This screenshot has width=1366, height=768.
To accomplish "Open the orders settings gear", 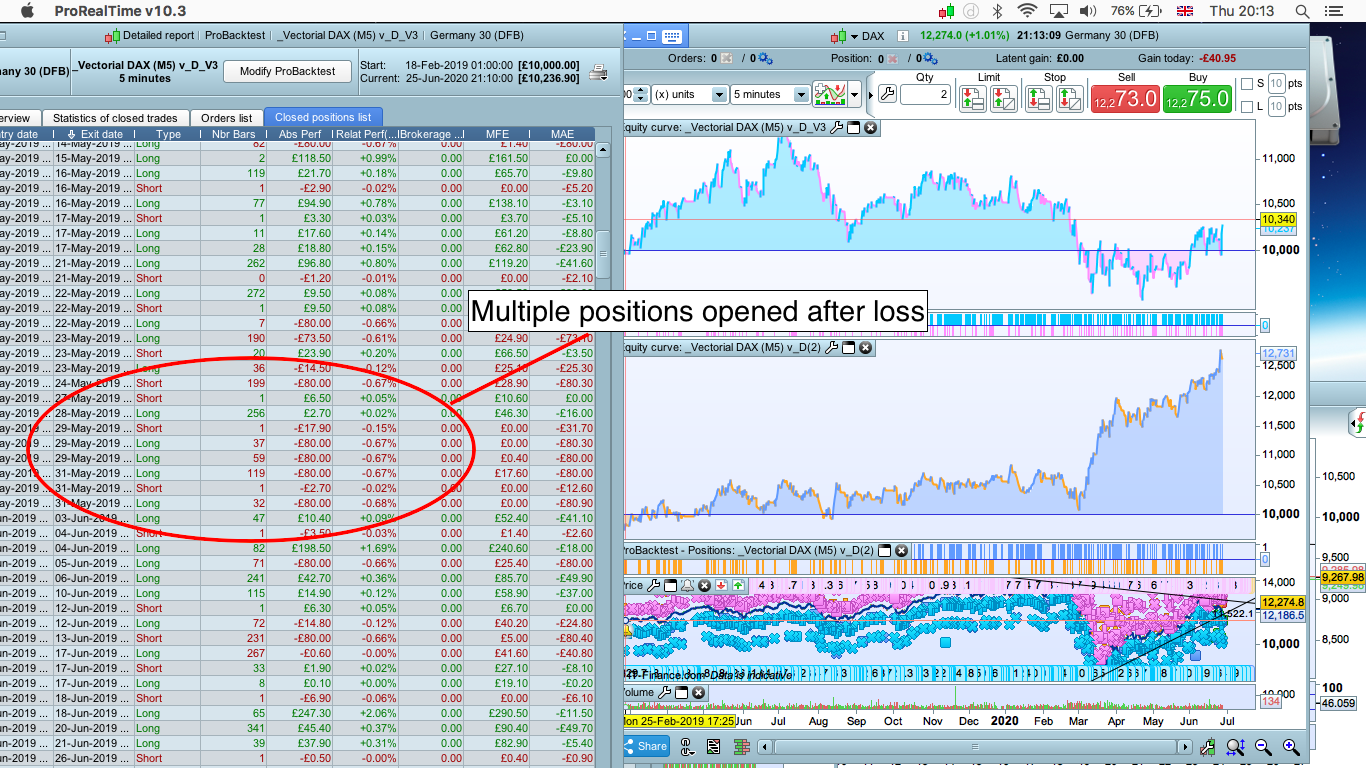I will tap(765, 58).
